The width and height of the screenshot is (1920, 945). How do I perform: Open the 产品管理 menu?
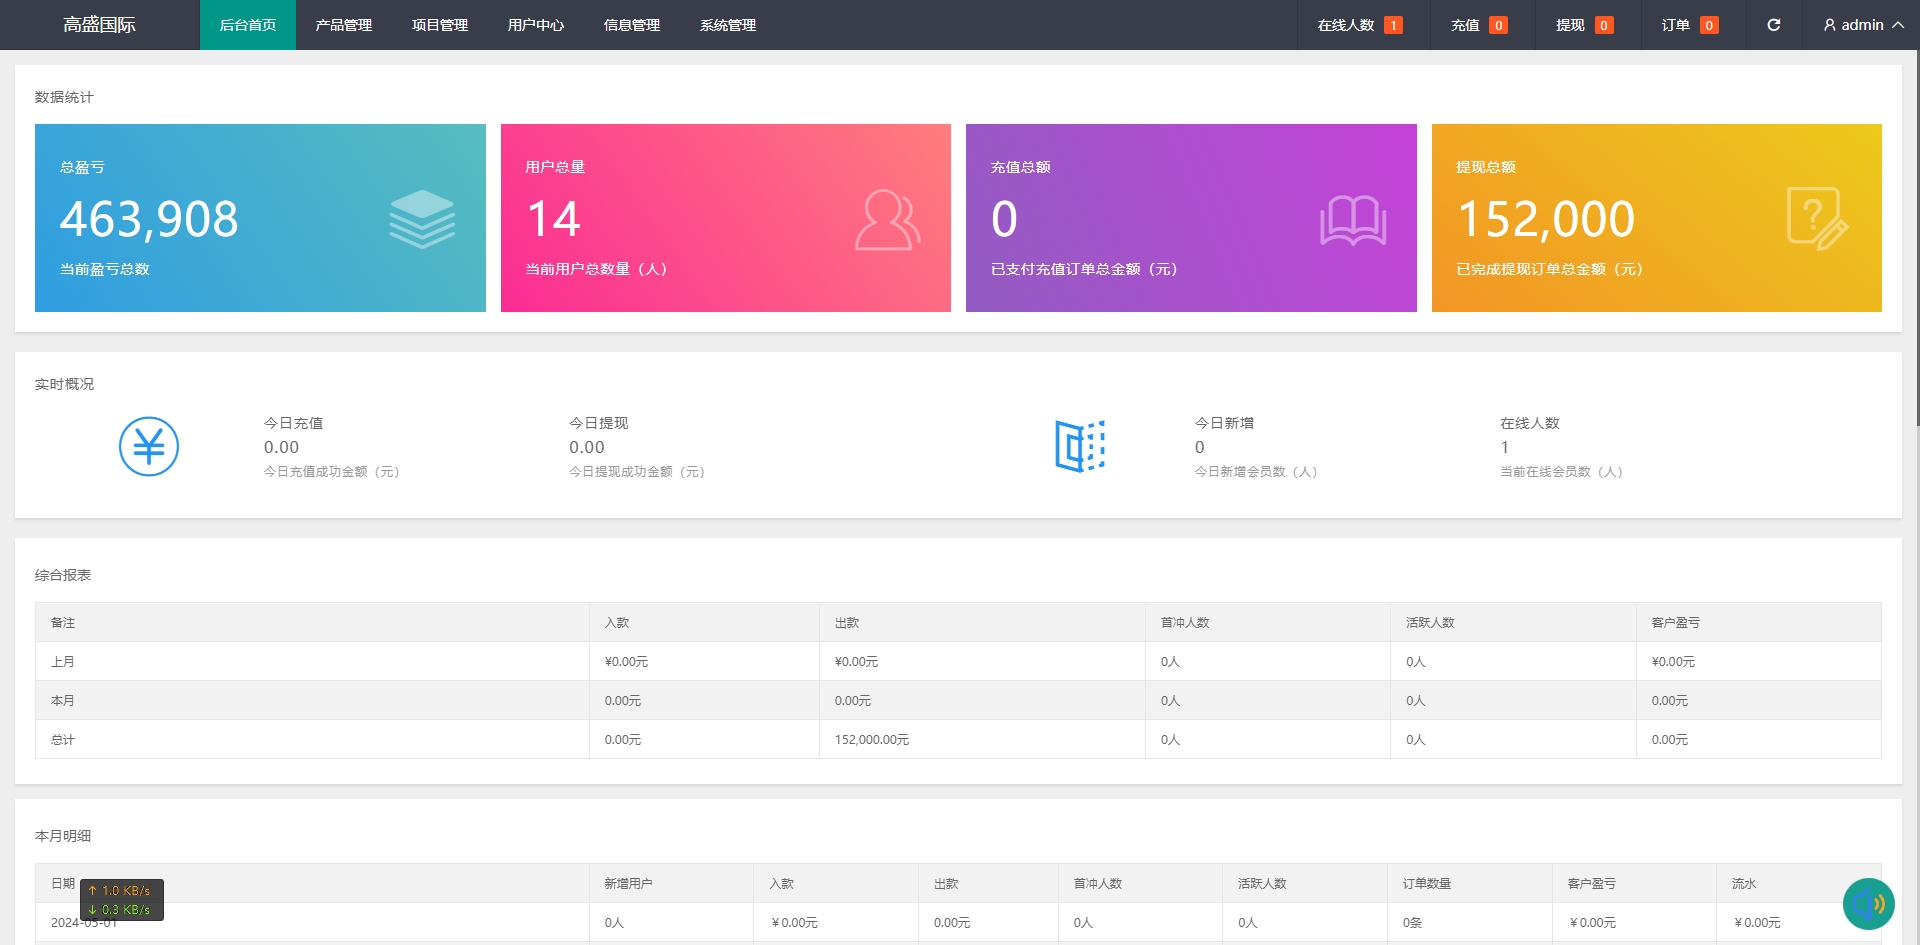coord(343,25)
